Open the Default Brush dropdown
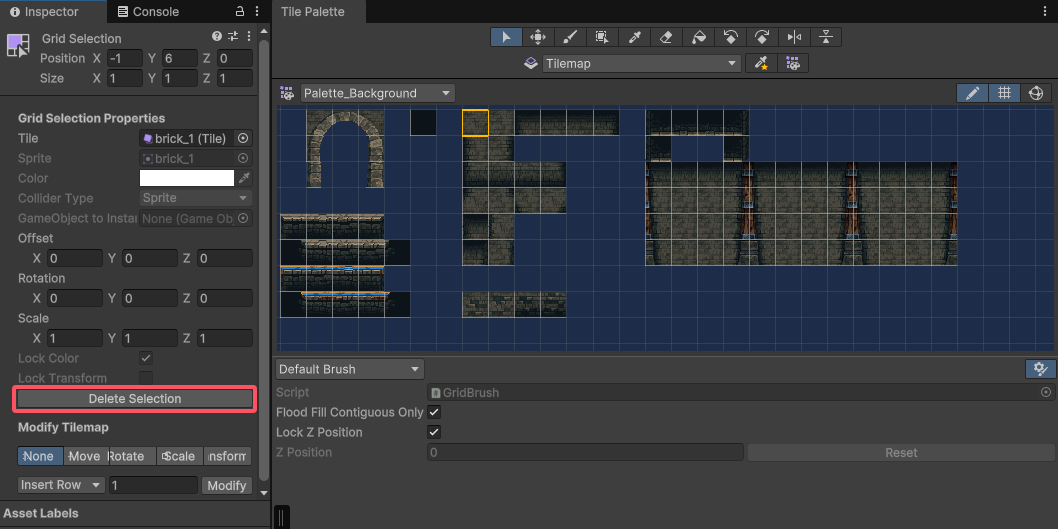This screenshot has width=1058, height=529. [350, 369]
